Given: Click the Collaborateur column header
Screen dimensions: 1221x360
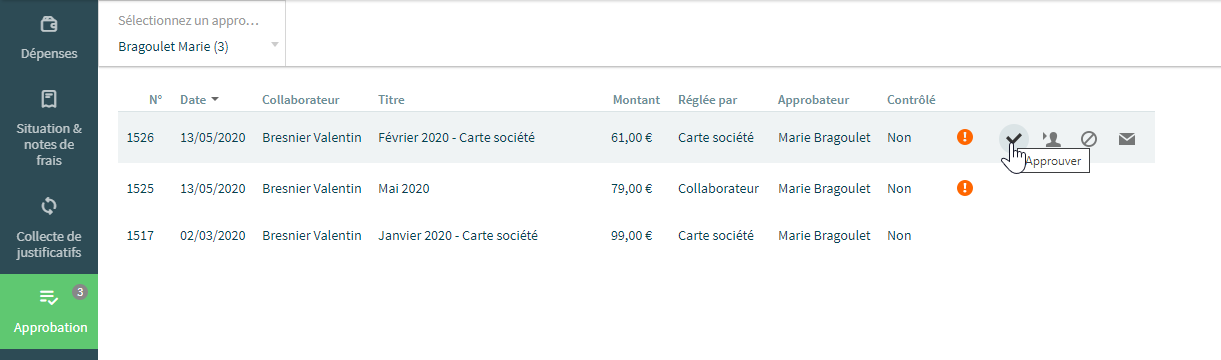Looking at the screenshot, I should [x=301, y=100].
